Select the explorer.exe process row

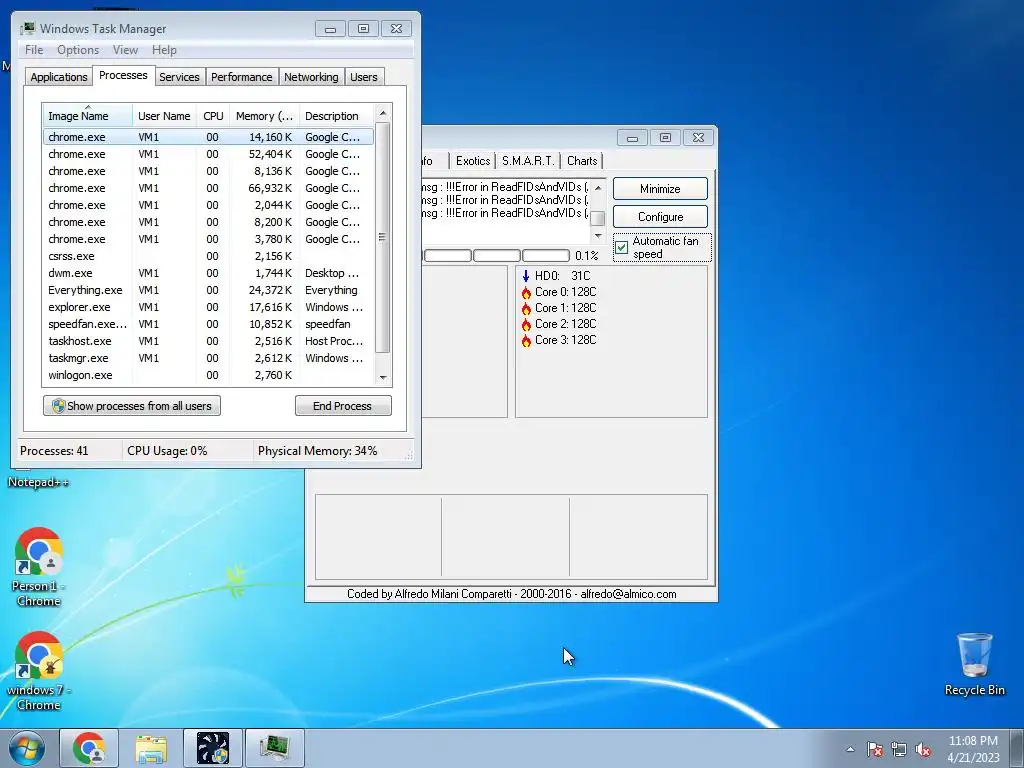[208, 307]
